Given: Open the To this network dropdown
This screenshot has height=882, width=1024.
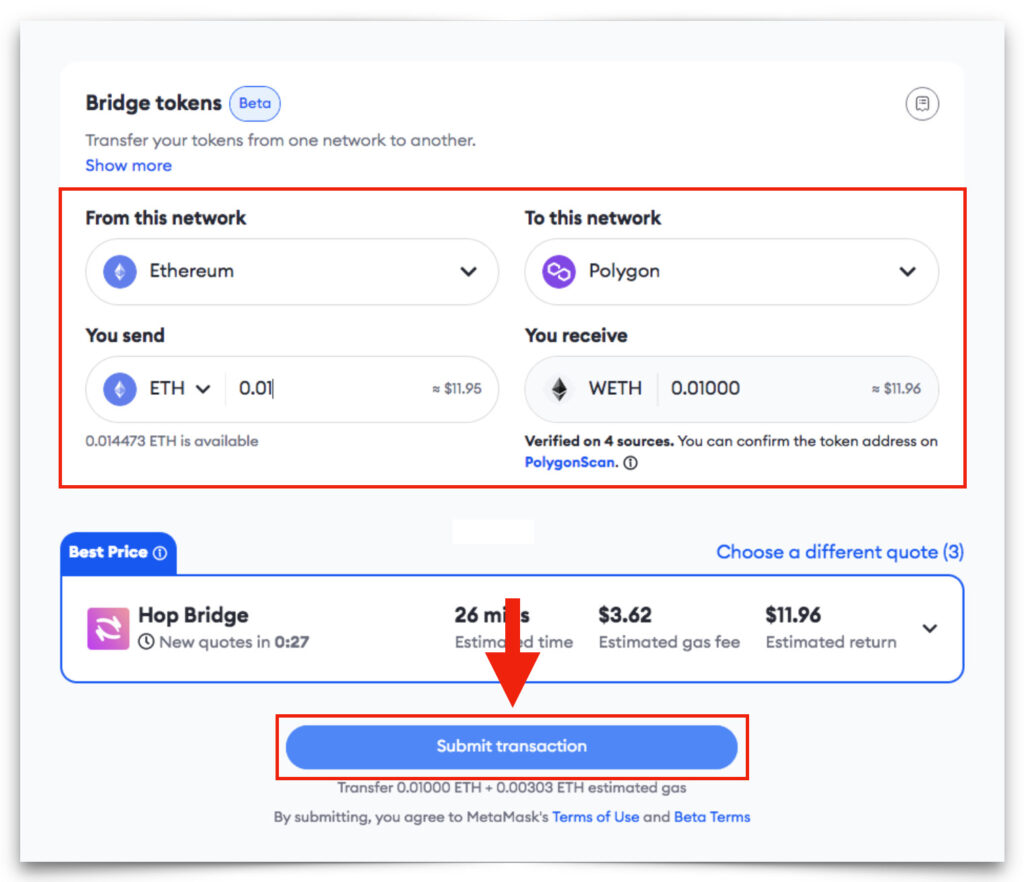Looking at the screenshot, I should [x=908, y=271].
